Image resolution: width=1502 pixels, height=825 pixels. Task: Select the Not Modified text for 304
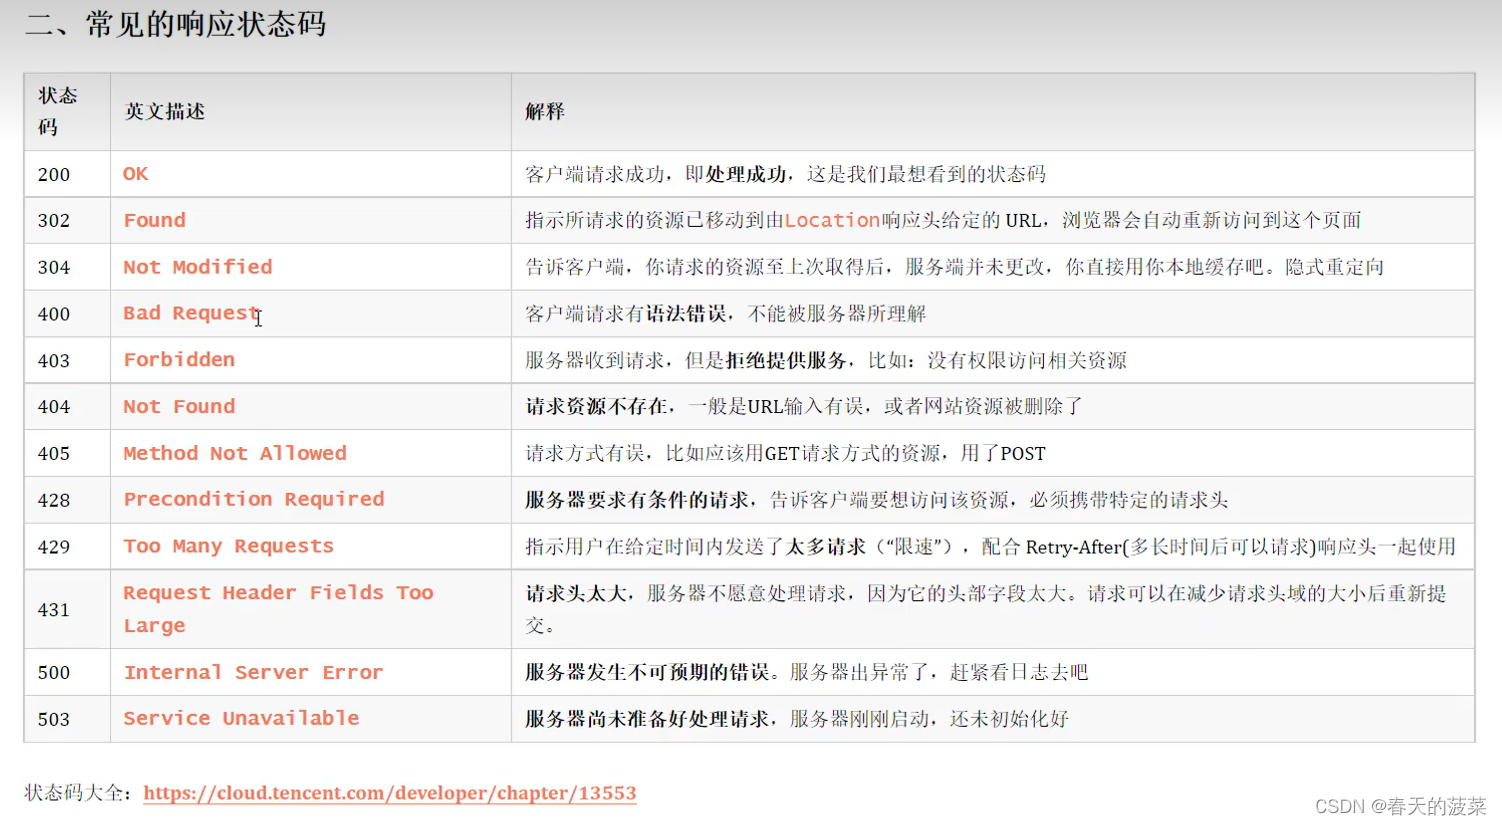click(197, 266)
